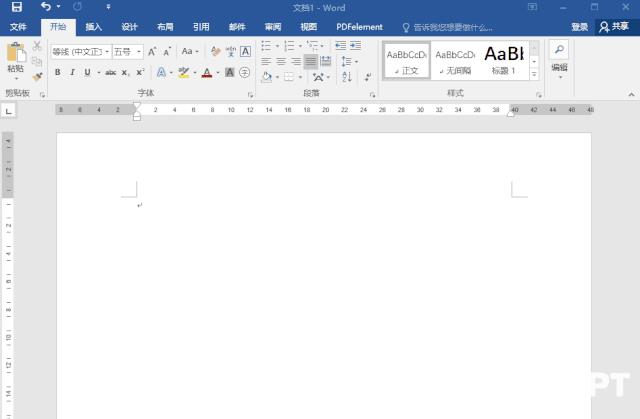Switch to the 引用 ribbon tab
Viewport: 640px width, 419px height.
pyautogui.click(x=201, y=27)
